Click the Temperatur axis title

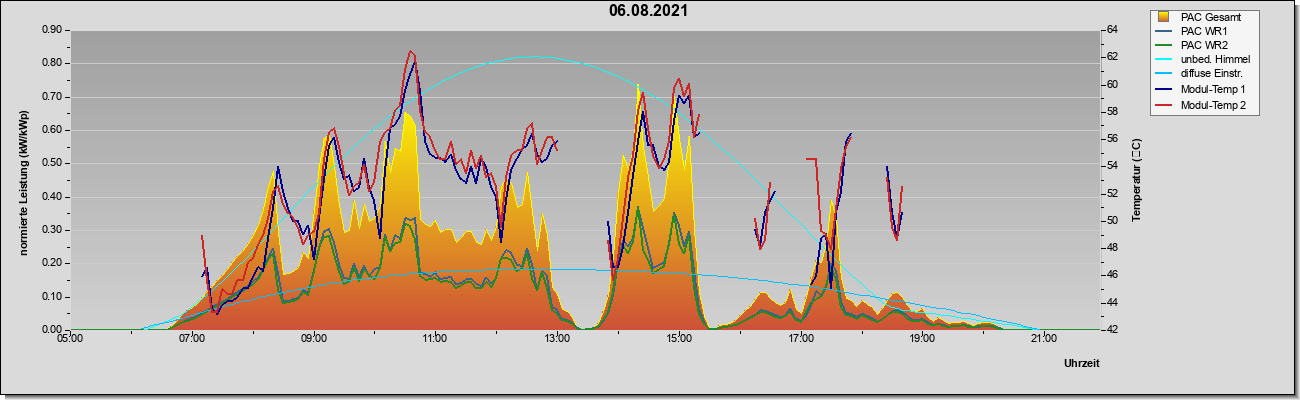(x=1135, y=180)
